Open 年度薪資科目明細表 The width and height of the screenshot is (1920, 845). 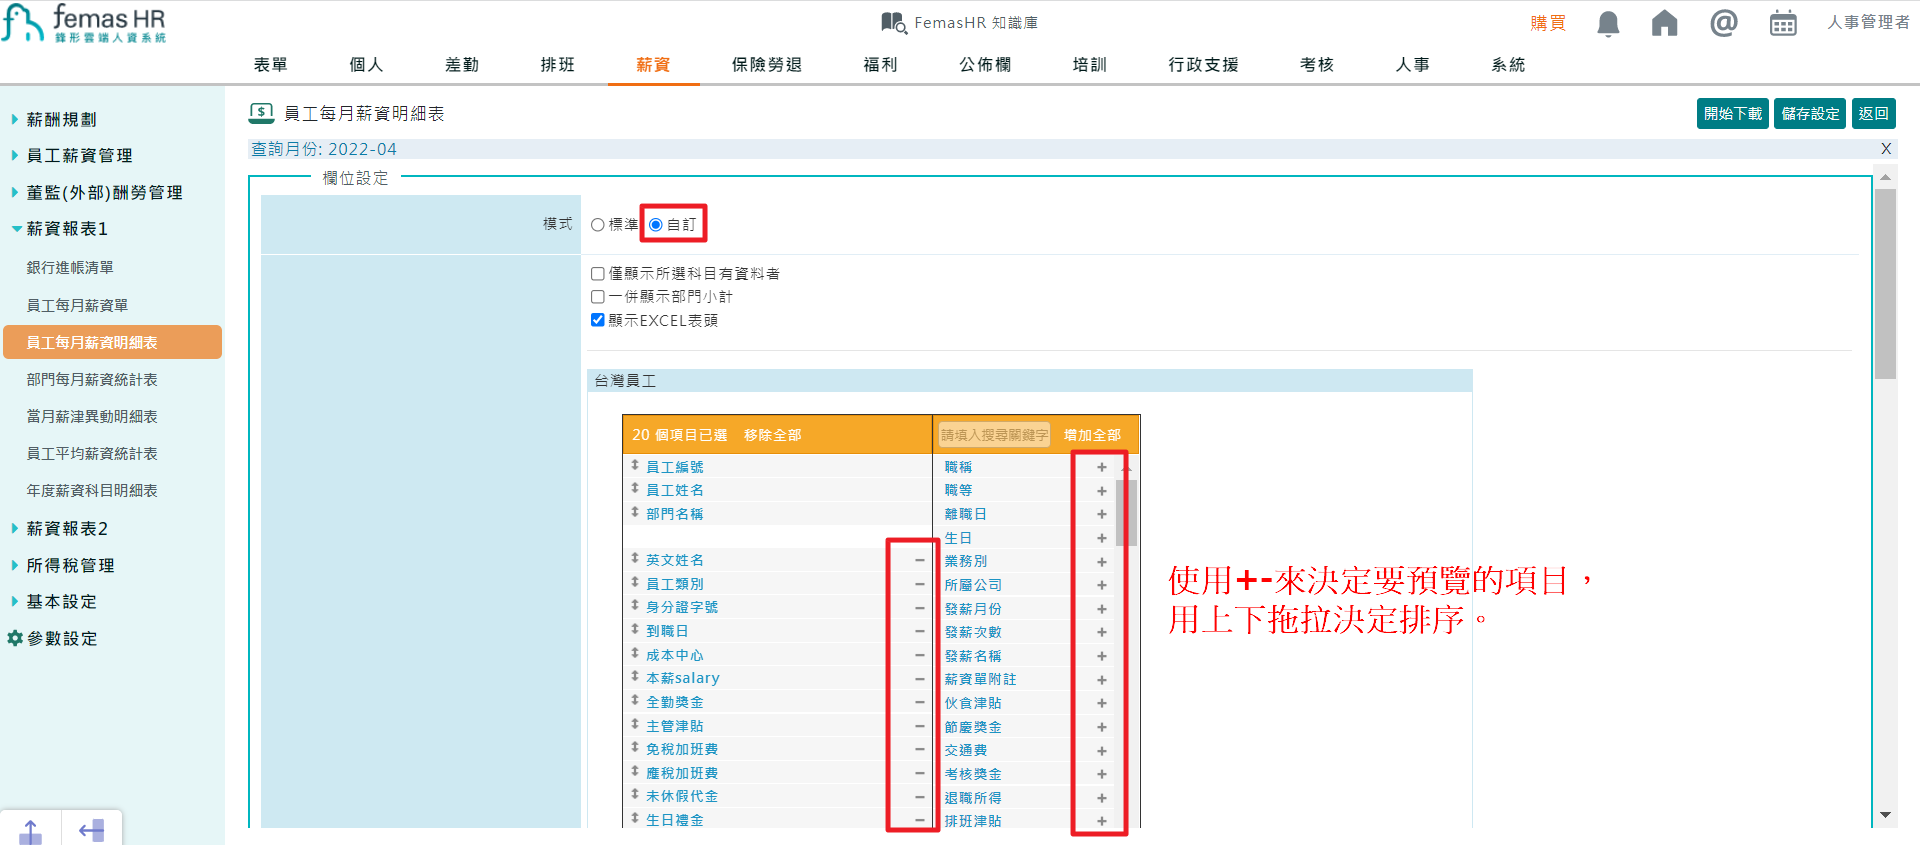[x=92, y=491]
